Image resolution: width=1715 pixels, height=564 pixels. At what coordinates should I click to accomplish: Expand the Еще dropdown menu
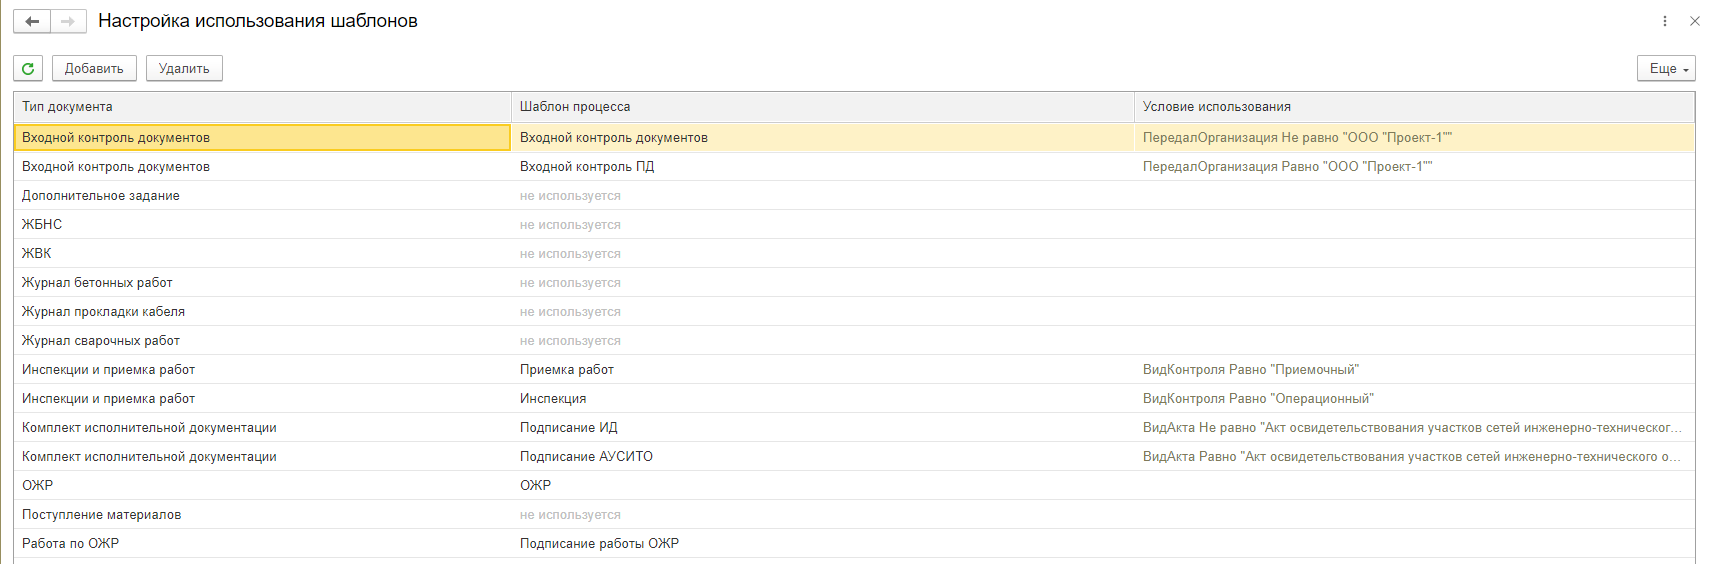(1666, 68)
